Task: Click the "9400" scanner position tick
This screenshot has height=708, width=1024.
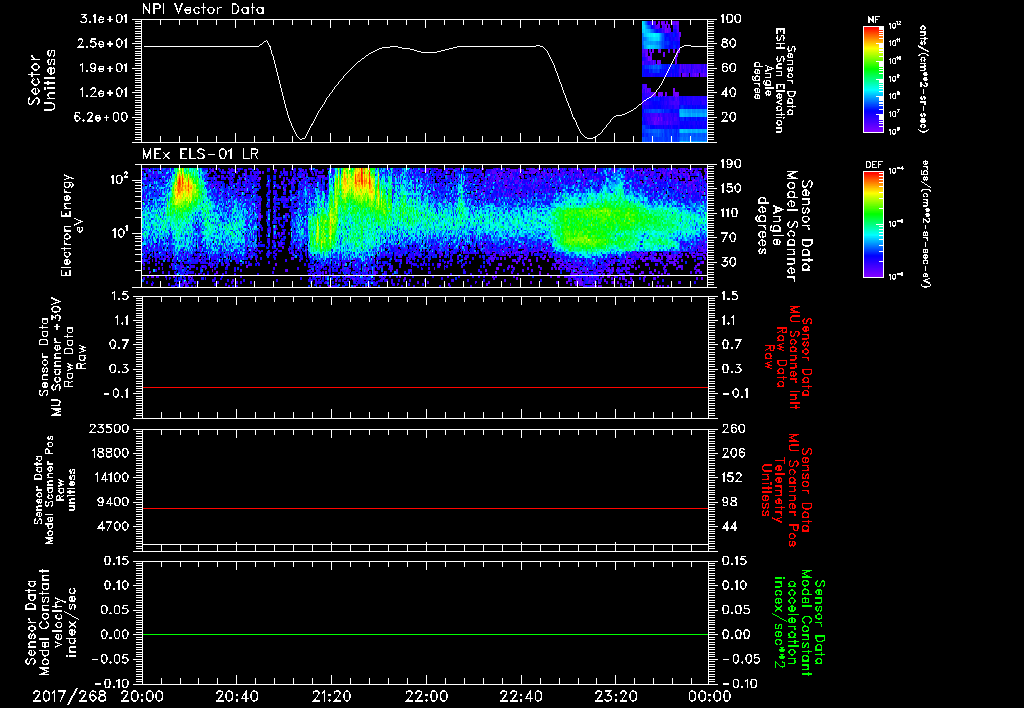Action: 112,502
